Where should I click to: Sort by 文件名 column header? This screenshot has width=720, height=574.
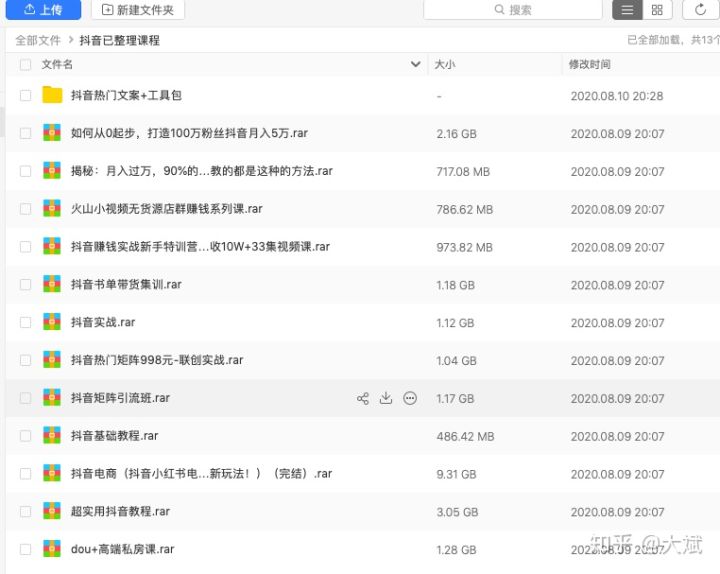pos(57,64)
